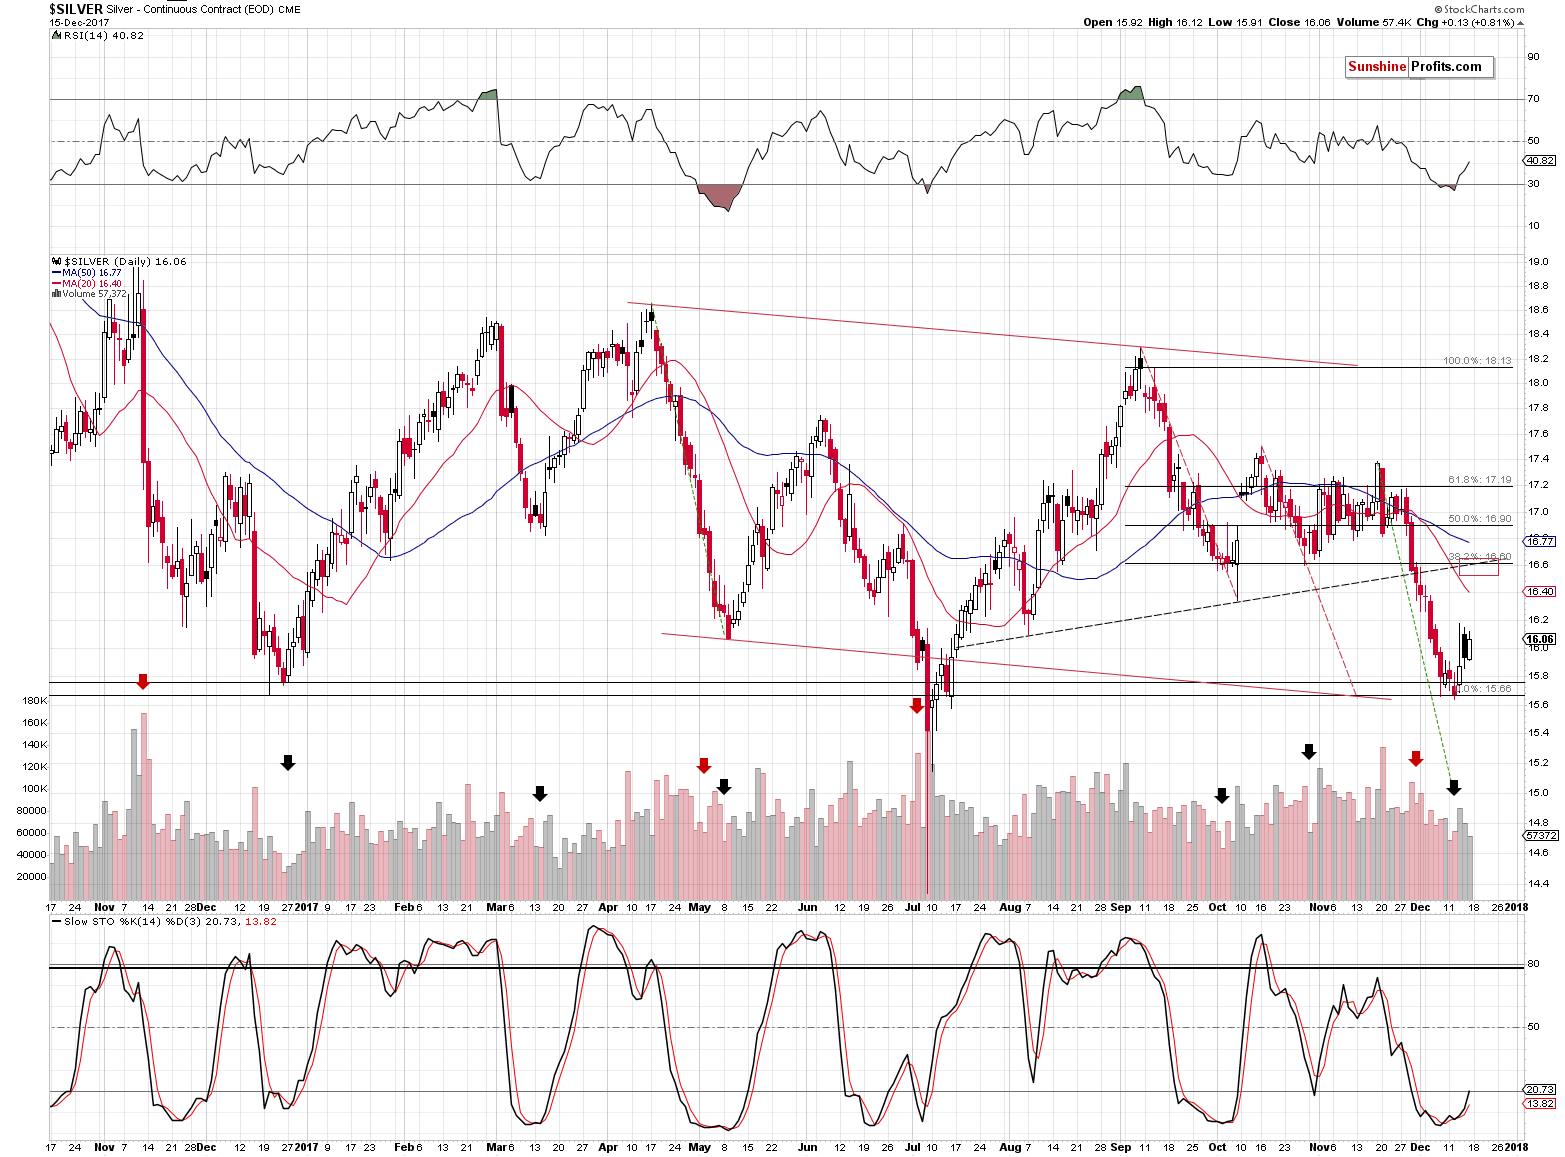This screenshot has height=1157, width=1565.
Task: Click the 100.0%: 18.13 Fibonacci label
Action: (1477, 361)
